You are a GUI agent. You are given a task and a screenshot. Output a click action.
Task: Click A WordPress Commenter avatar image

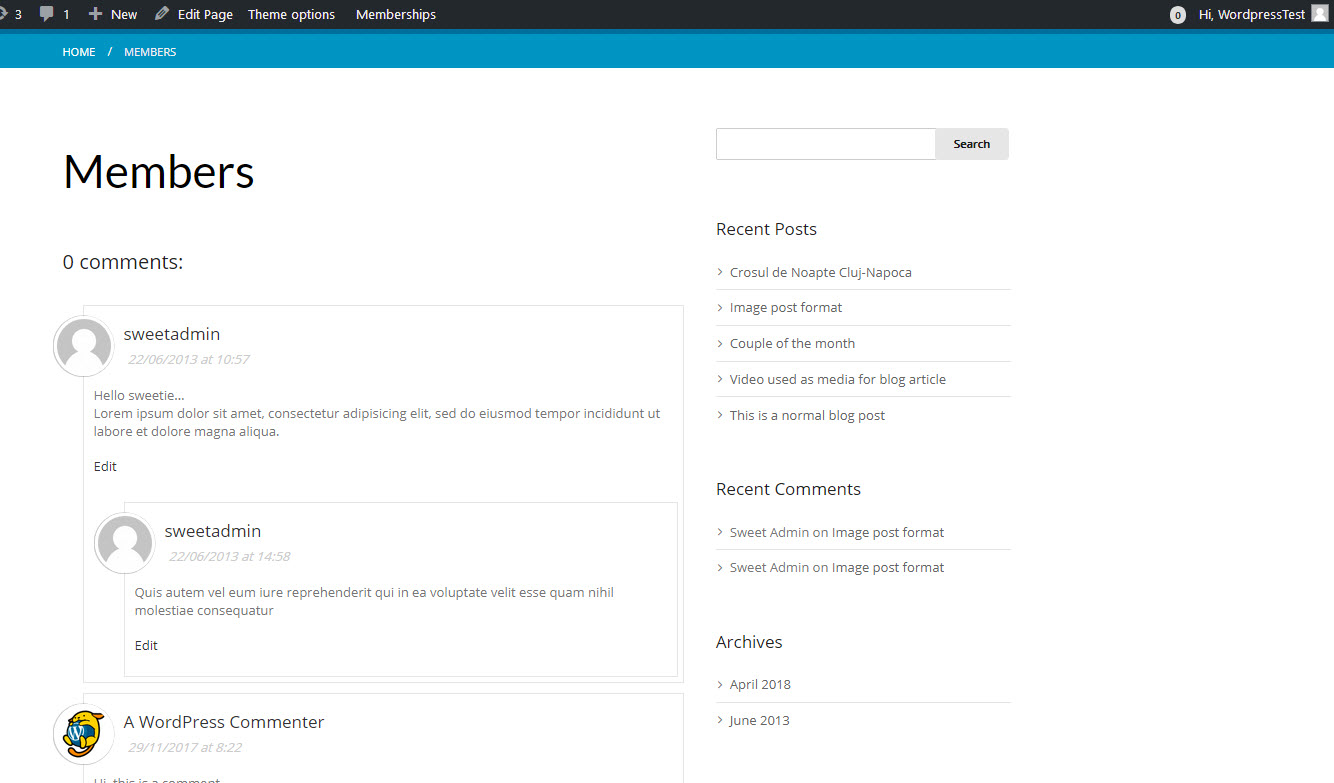pos(83,734)
